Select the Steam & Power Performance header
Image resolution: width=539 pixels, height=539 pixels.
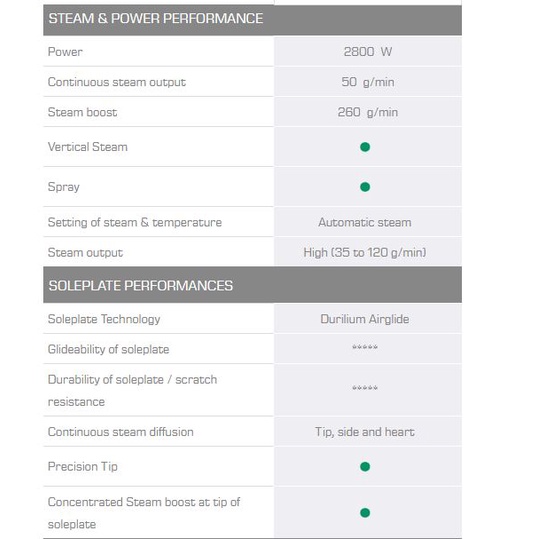[x=252, y=20]
